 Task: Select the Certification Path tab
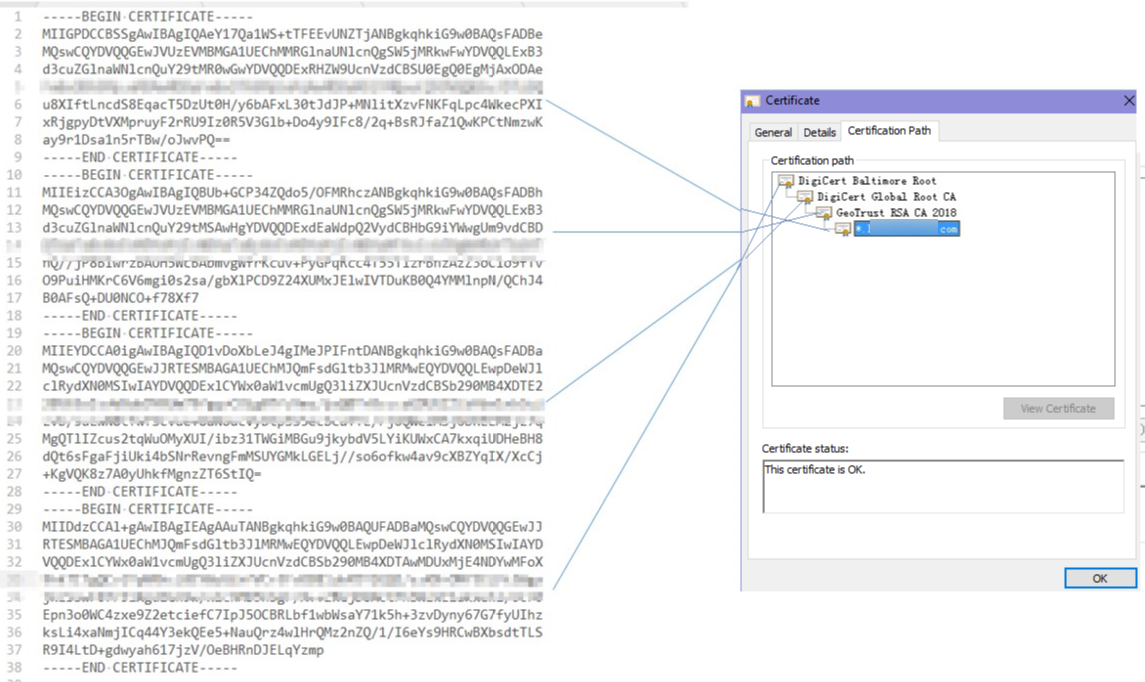(x=889, y=131)
